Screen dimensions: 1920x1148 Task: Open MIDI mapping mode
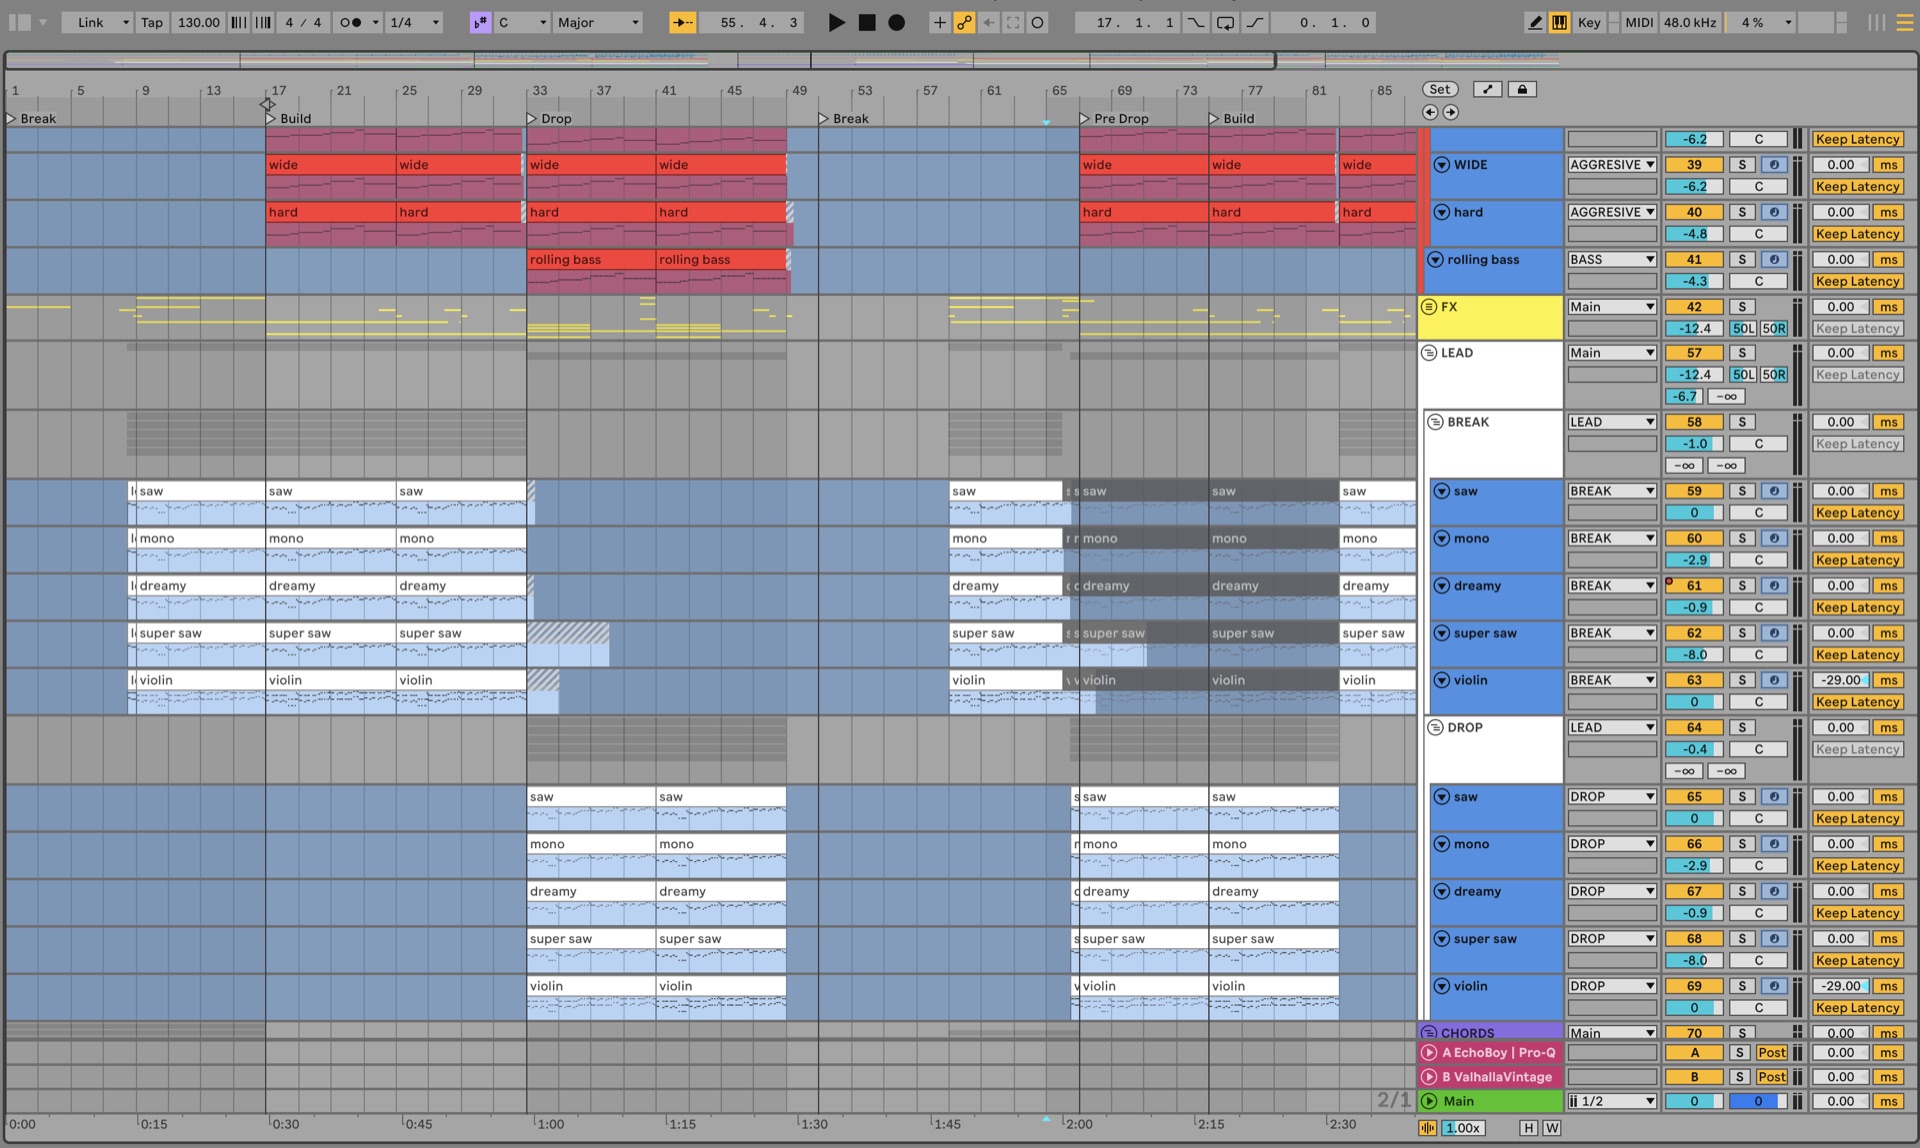(x=1638, y=22)
